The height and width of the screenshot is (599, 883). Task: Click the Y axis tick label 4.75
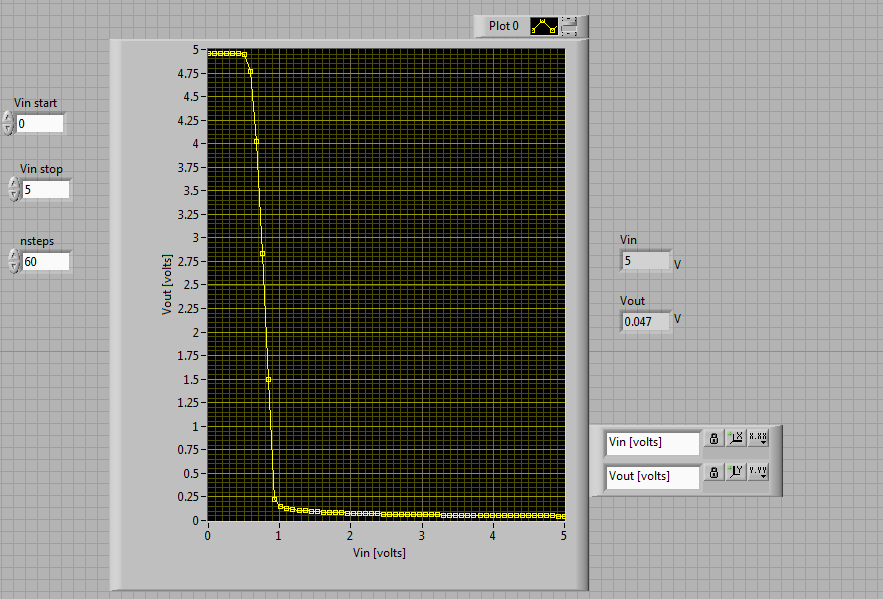[x=188, y=73]
